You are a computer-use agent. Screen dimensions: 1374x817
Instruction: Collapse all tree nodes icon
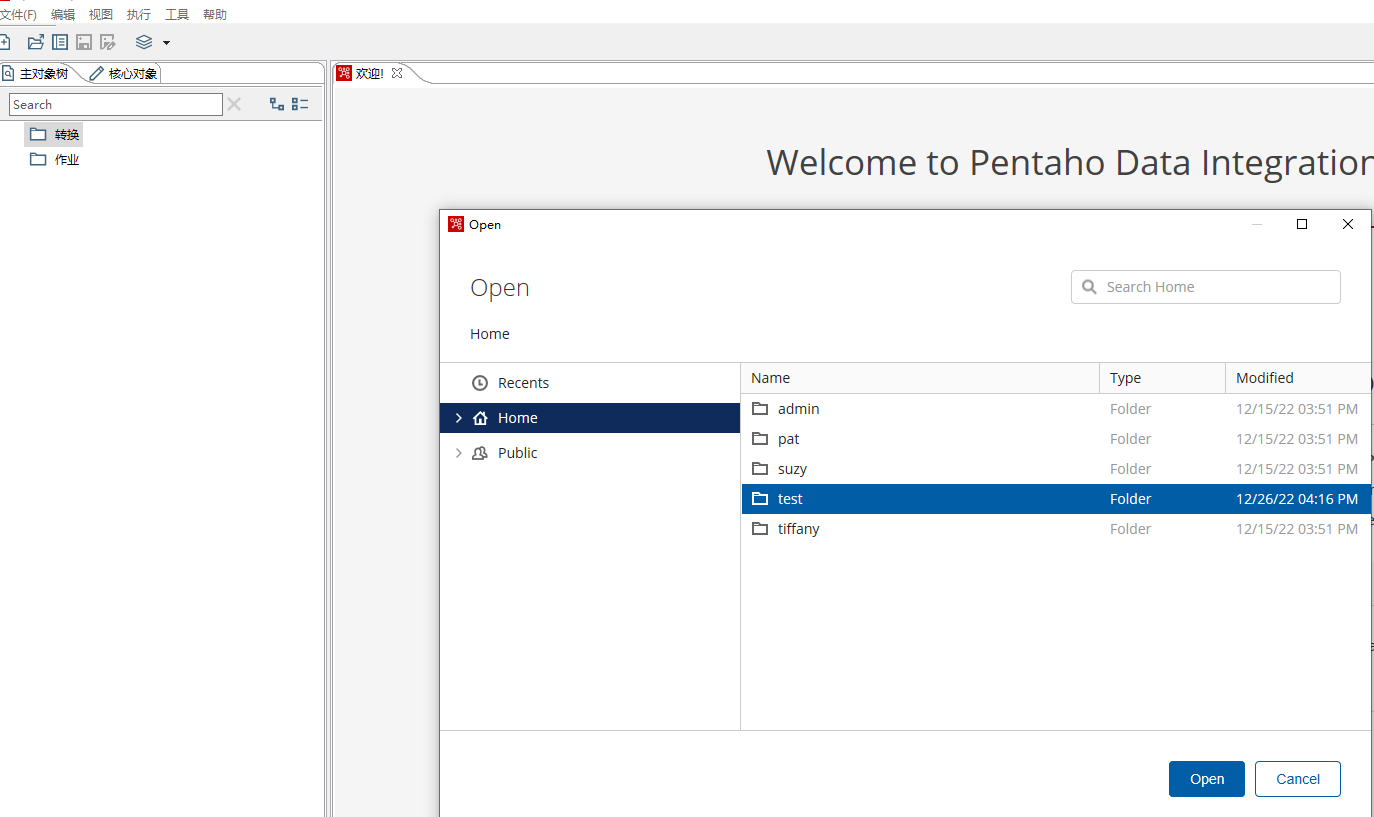(300, 104)
